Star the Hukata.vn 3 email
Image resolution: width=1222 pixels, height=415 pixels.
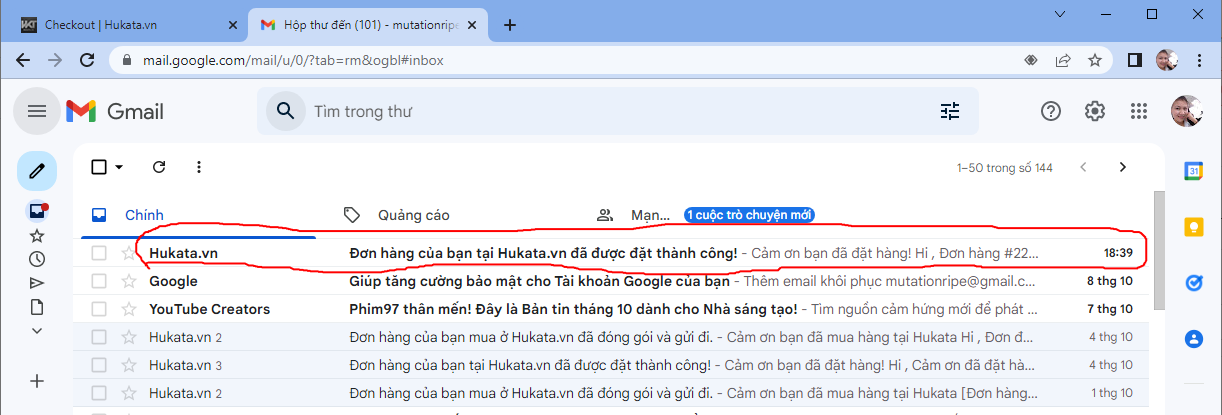click(x=128, y=365)
